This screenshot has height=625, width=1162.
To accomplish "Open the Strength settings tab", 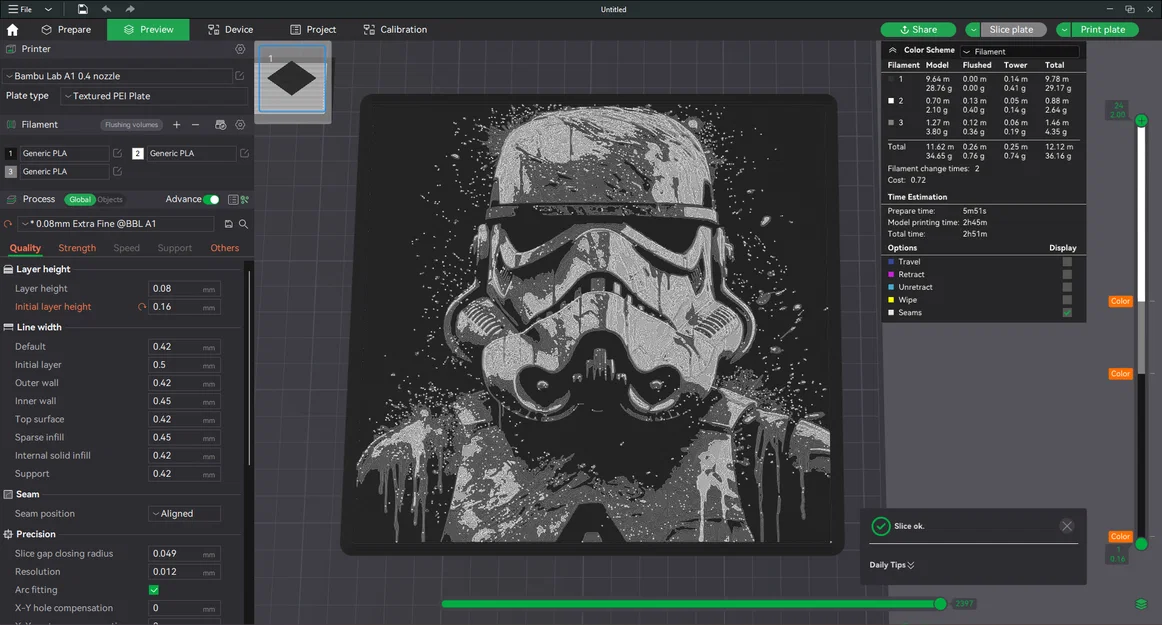I will click(x=76, y=247).
